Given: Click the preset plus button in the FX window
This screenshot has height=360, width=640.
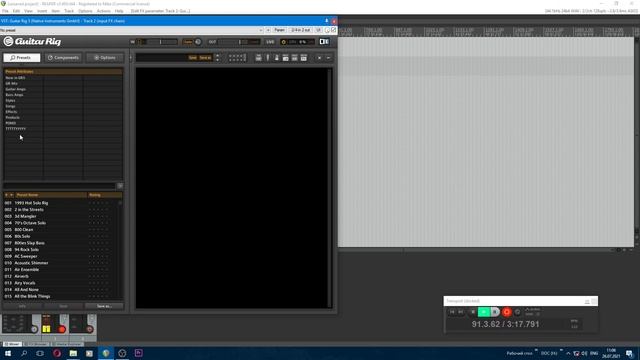Looking at the screenshot, I should [x=268, y=30].
